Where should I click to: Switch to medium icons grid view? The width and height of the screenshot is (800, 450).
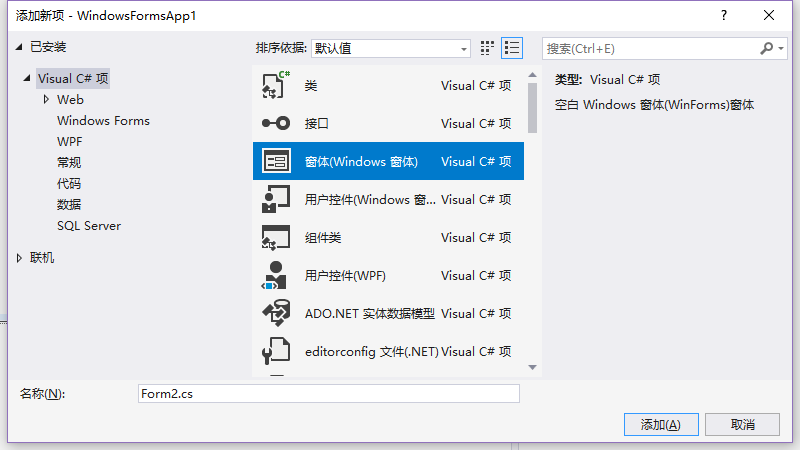point(487,48)
